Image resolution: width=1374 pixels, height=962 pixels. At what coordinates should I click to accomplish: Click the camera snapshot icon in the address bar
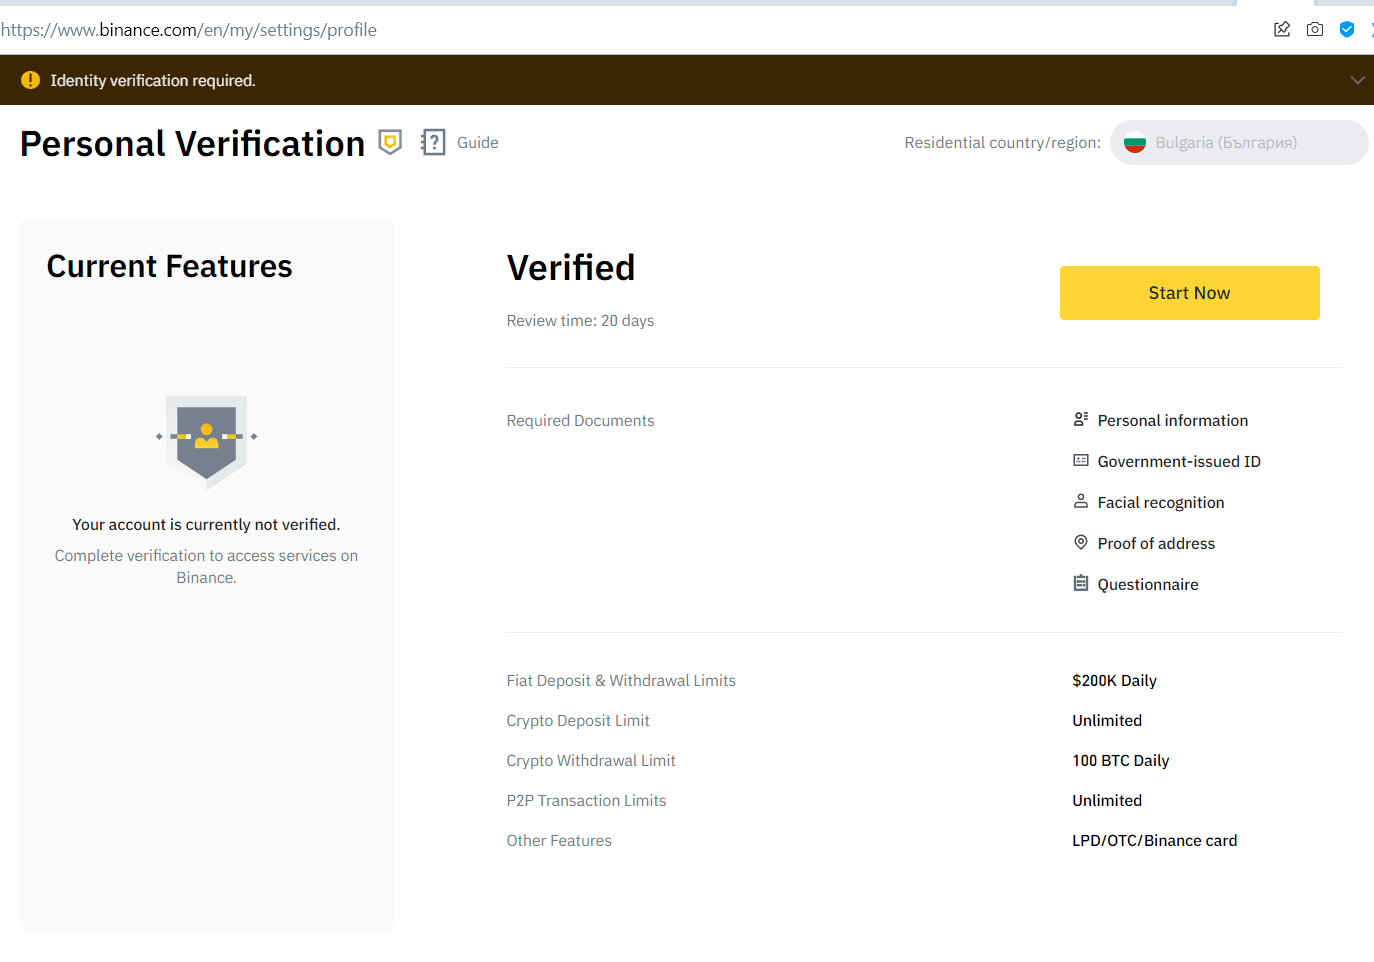click(x=1315, y=29)
